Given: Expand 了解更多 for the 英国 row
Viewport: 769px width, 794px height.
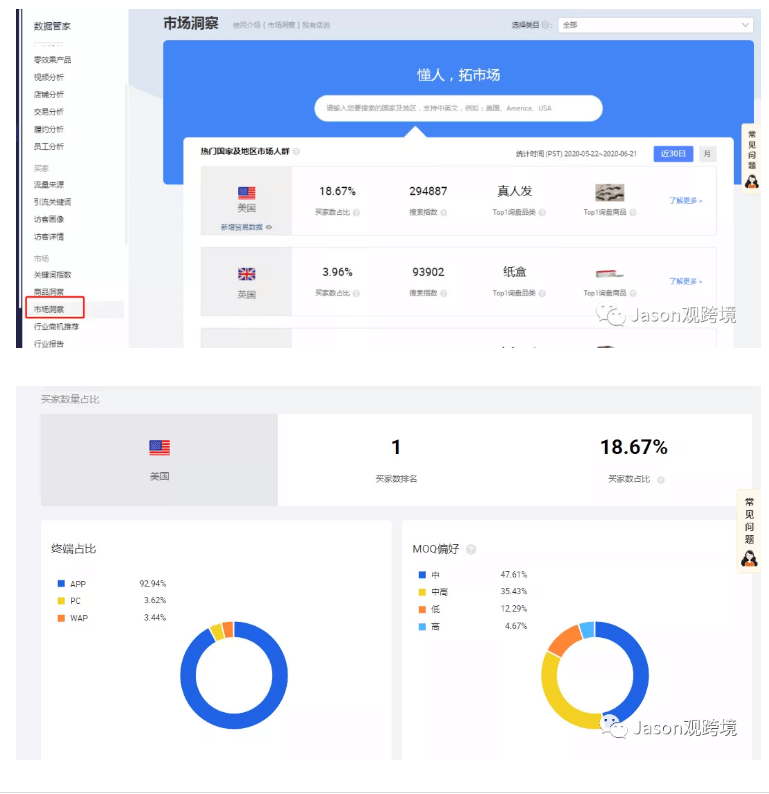Looking at the screenshot, I should (x=685, y=282).
